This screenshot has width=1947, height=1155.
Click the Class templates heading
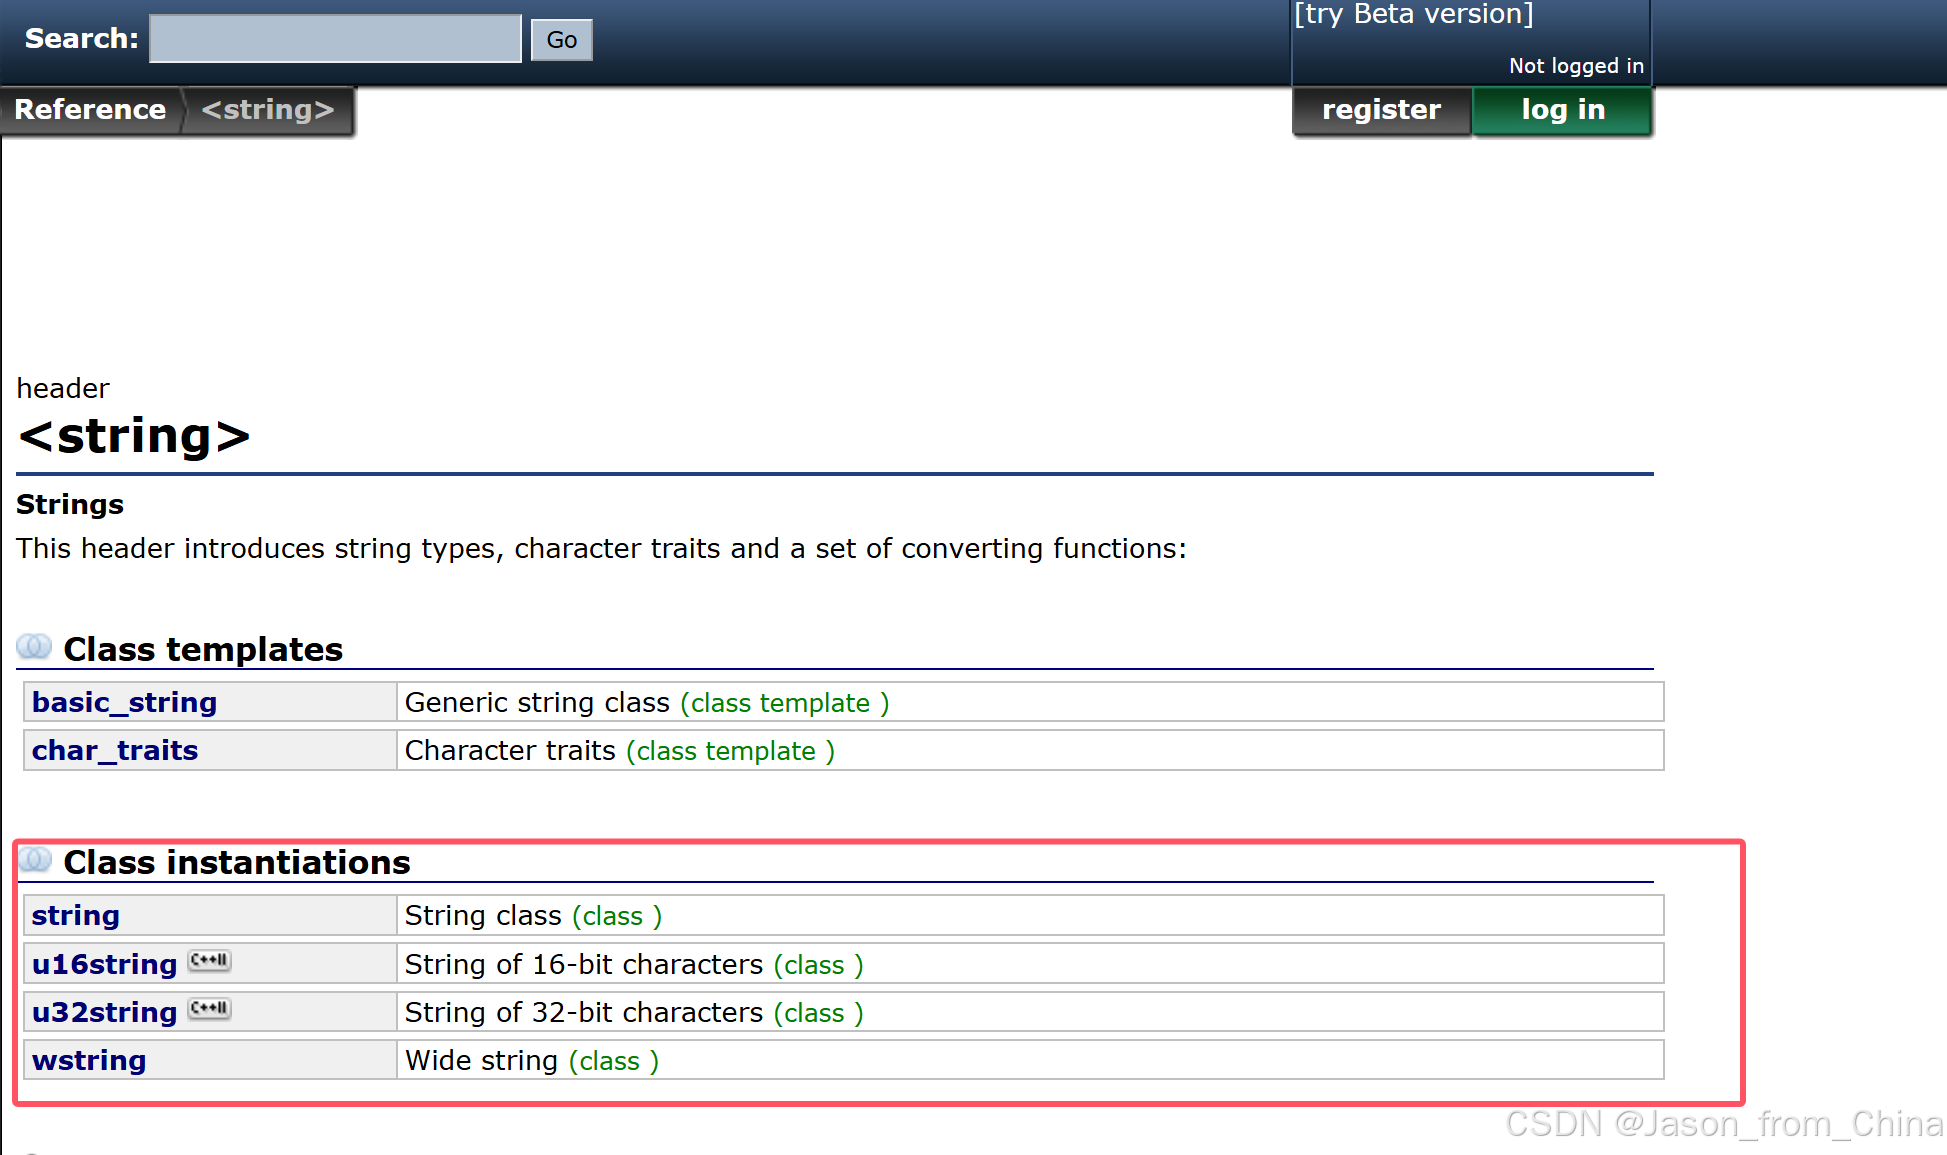203,650
